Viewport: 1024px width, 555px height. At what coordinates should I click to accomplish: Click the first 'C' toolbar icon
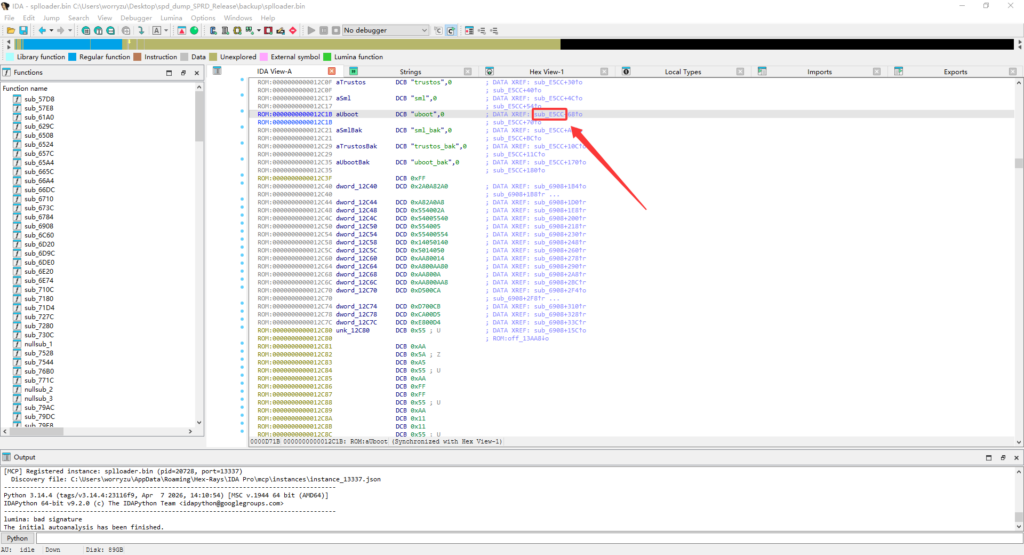click(438, 31)
